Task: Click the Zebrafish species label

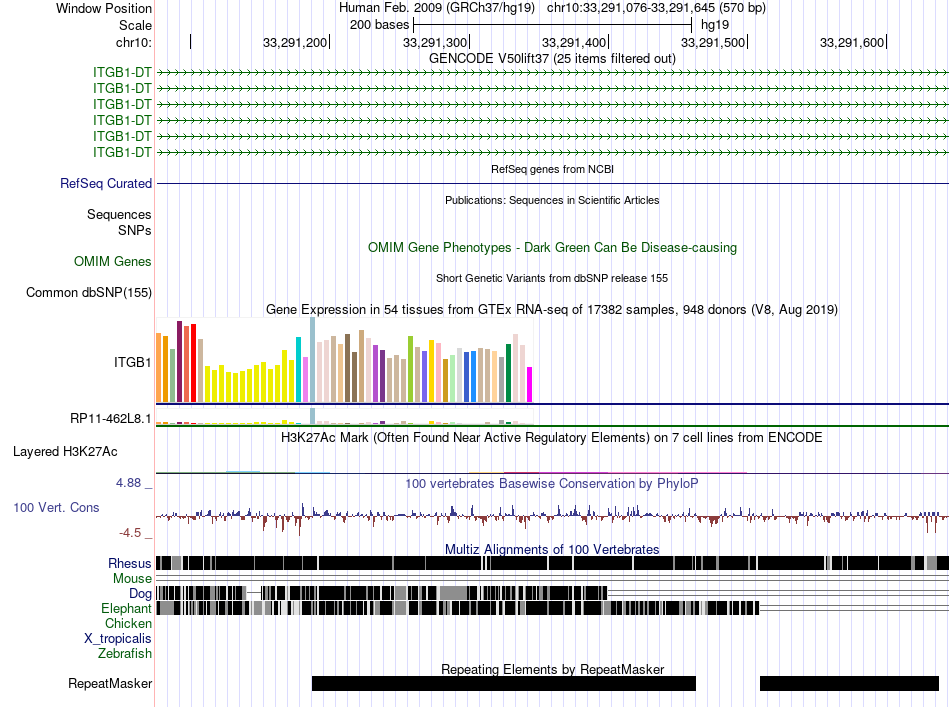Action: point(125,654)
